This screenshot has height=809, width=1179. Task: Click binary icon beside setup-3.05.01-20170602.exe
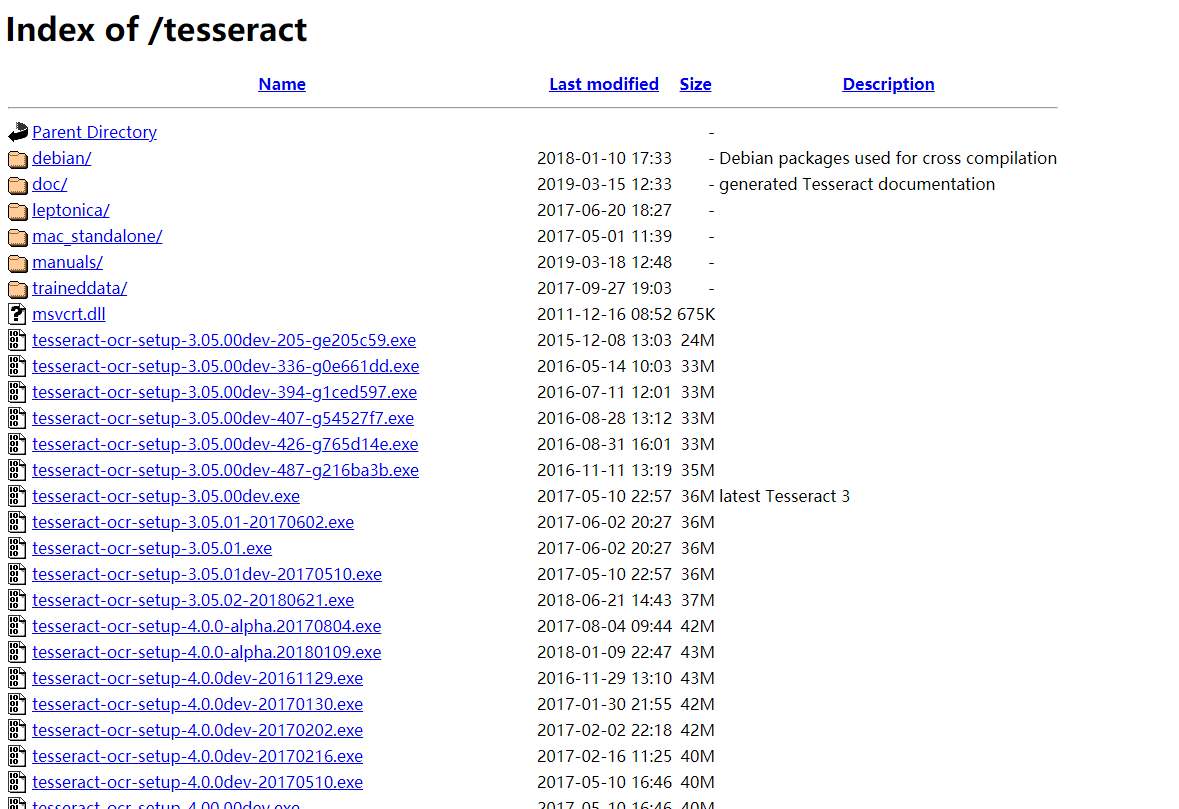(17, 523)
